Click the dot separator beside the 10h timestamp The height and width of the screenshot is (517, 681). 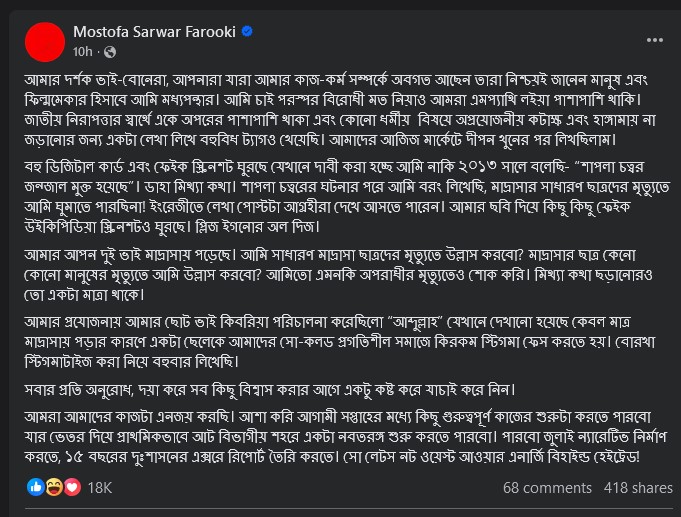pos(98,52)
